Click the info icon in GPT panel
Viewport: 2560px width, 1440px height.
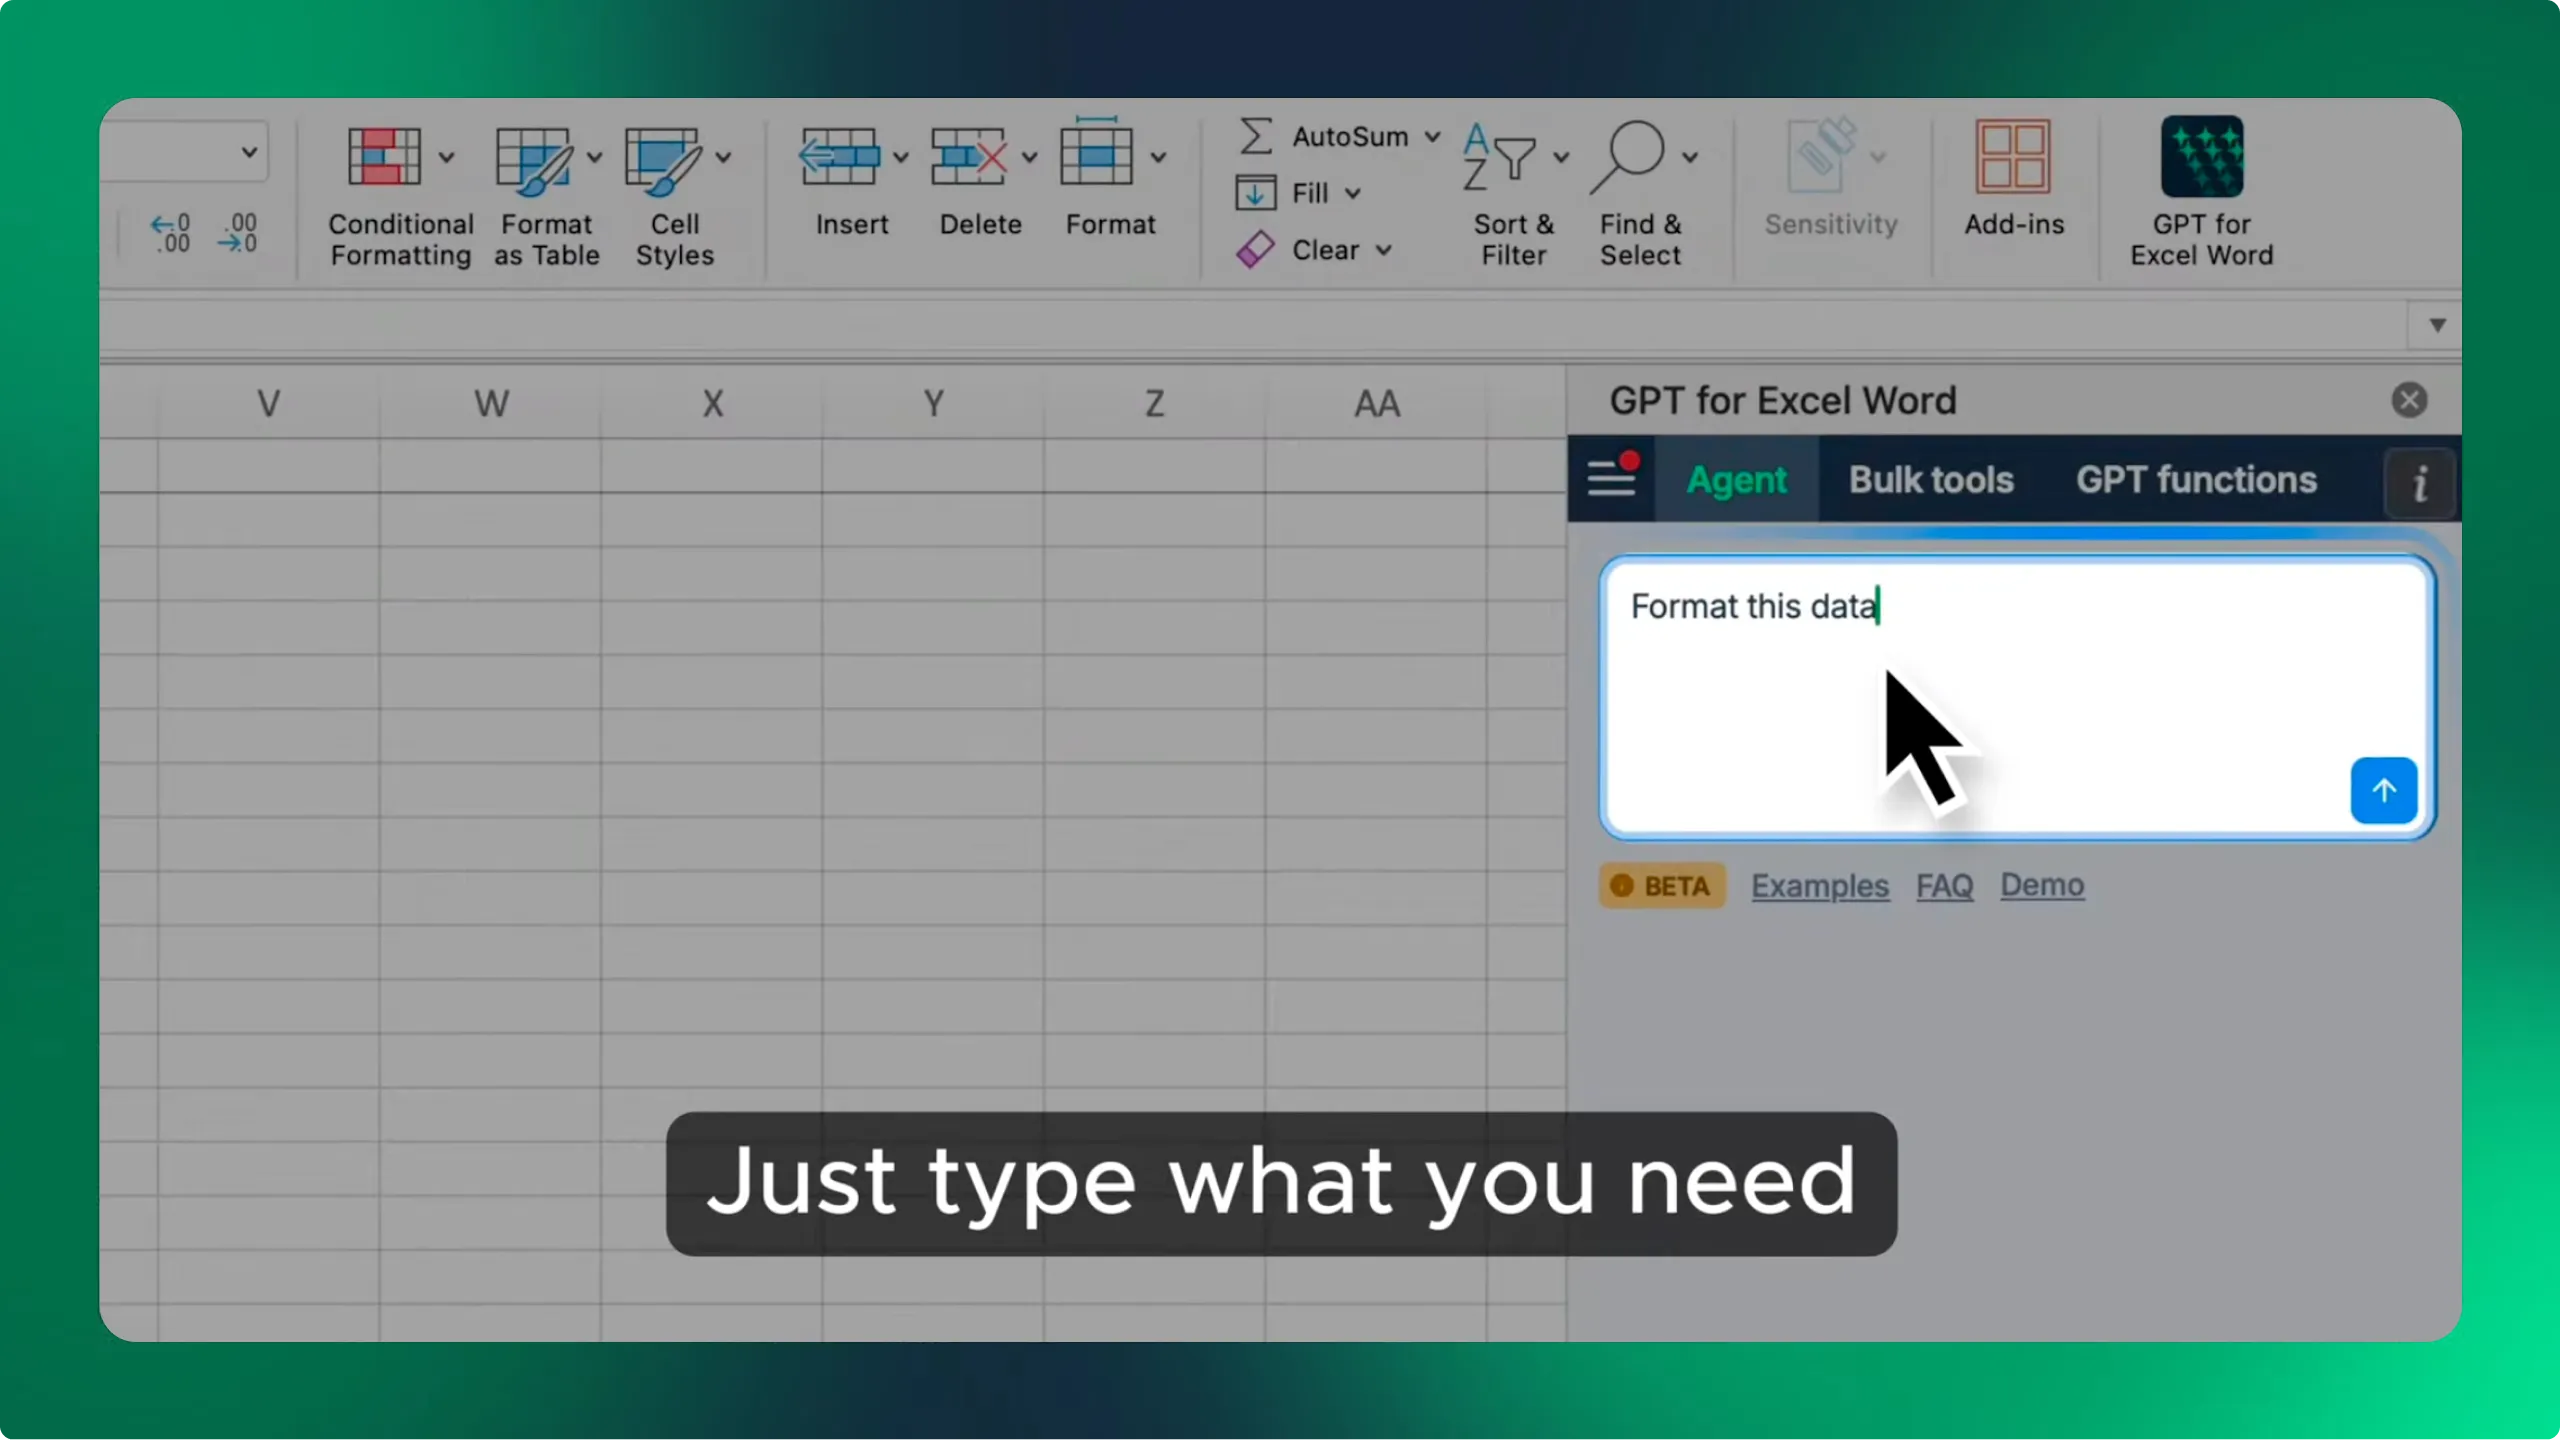[2420, 484]
